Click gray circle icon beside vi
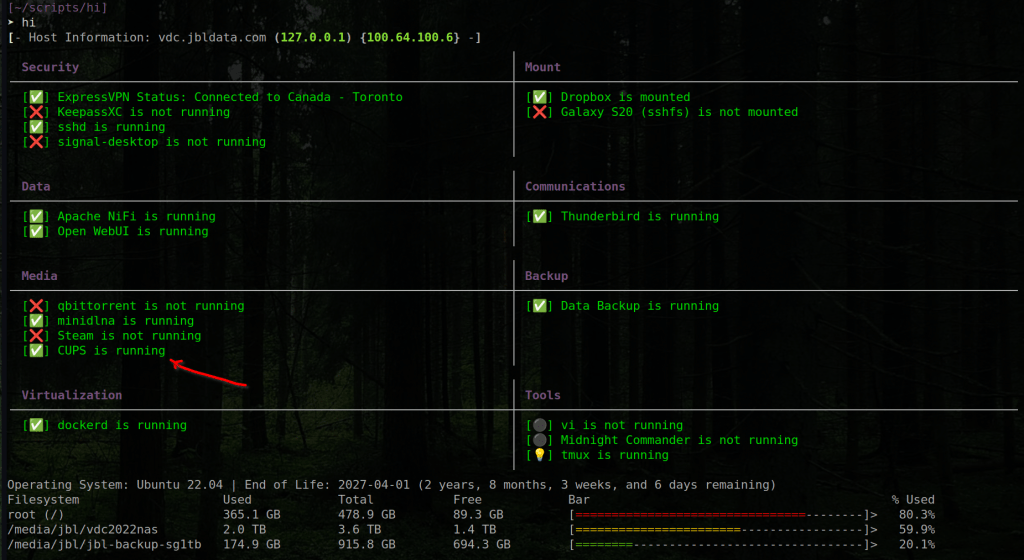The image size is (1024, 560). [540, 425]
